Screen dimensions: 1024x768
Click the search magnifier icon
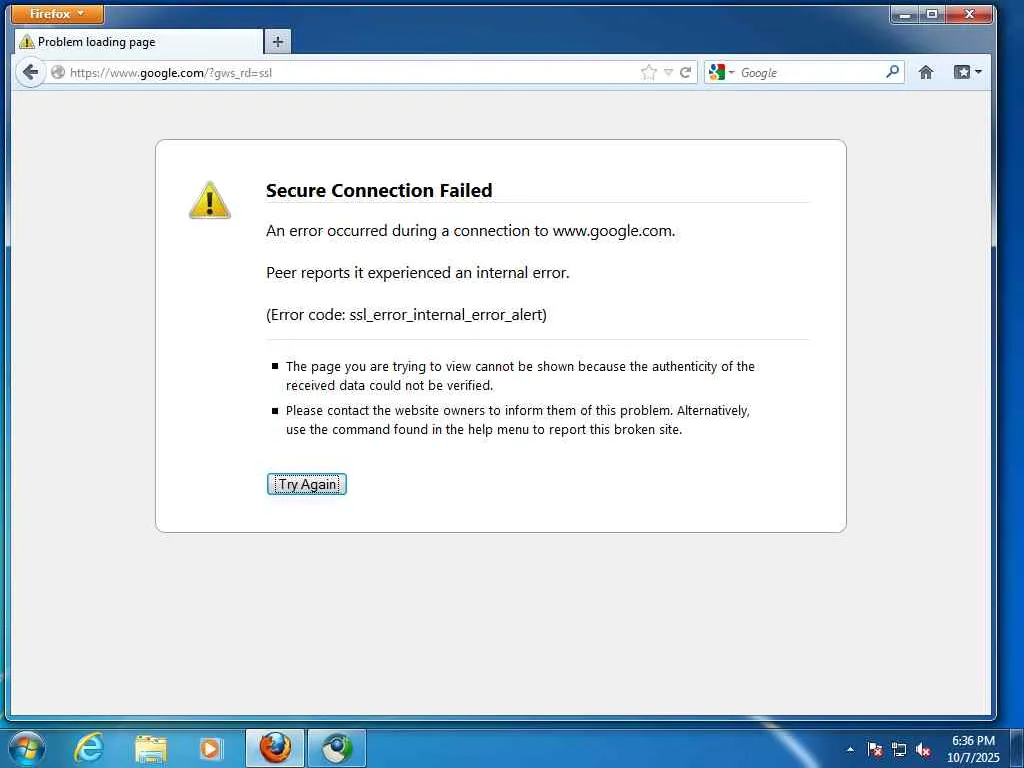pyautogui.click(x=892, y=72)
